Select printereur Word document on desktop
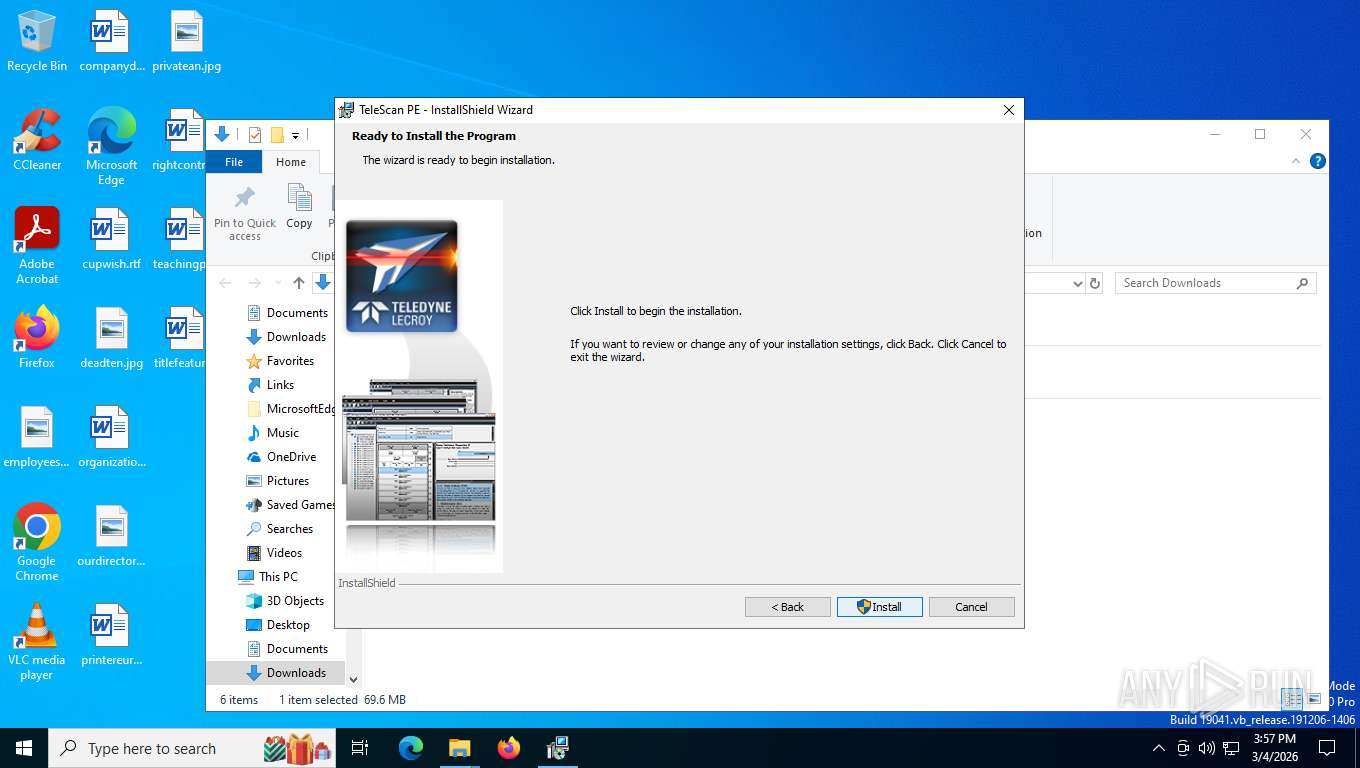Viewport: 1360px width, 768px height. tap(111, 635)
